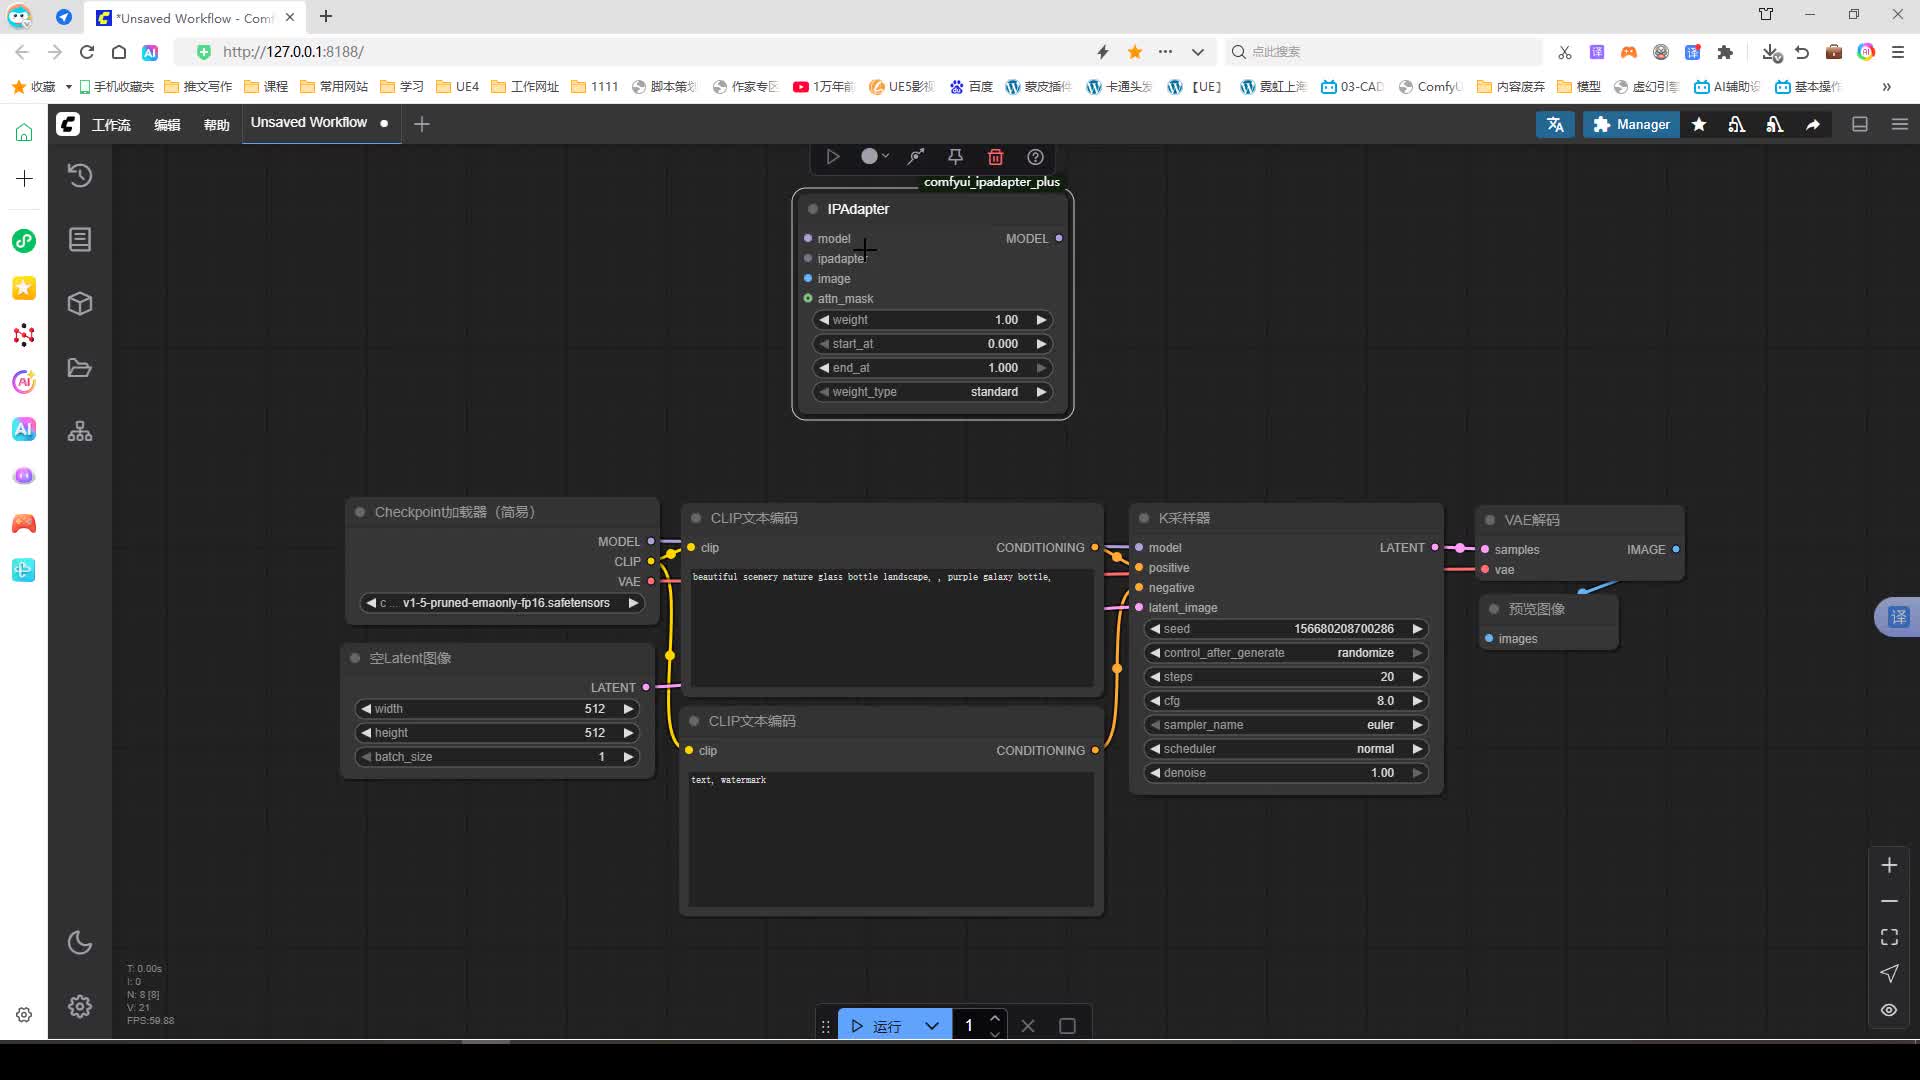Pin the selected IPAdapter node
The width and height of the screenshot is (1920, 1080).
point(955,157)
